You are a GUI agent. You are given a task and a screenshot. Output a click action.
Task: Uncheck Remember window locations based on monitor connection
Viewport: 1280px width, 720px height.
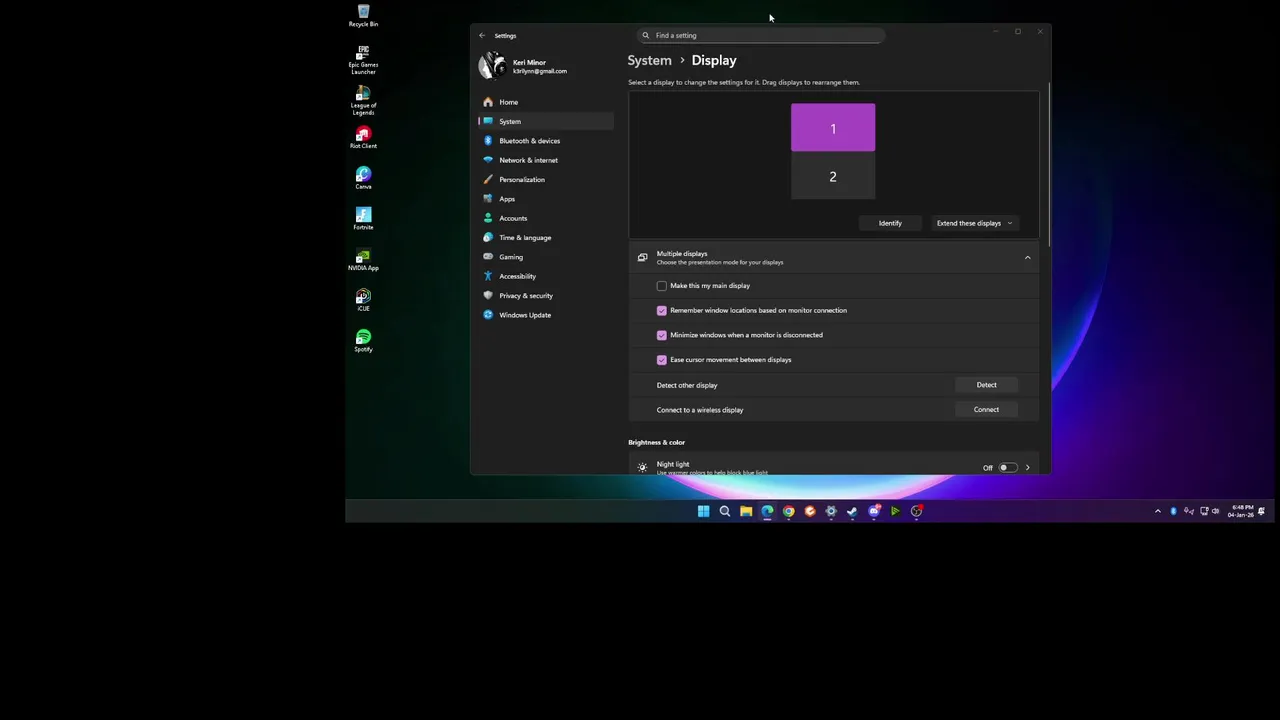coord(661,310)
